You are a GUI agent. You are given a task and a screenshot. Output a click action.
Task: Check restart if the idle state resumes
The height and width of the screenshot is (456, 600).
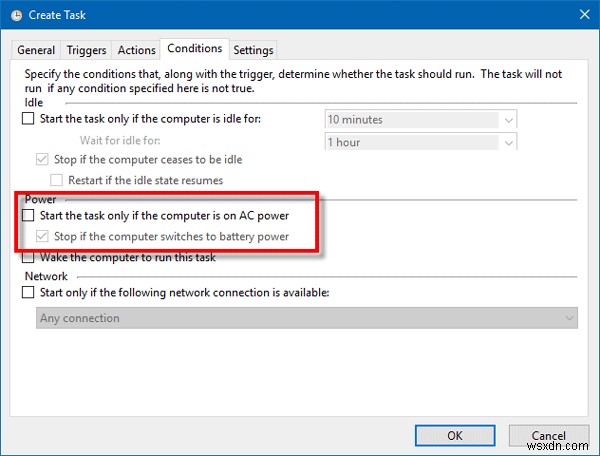(56, 180)
